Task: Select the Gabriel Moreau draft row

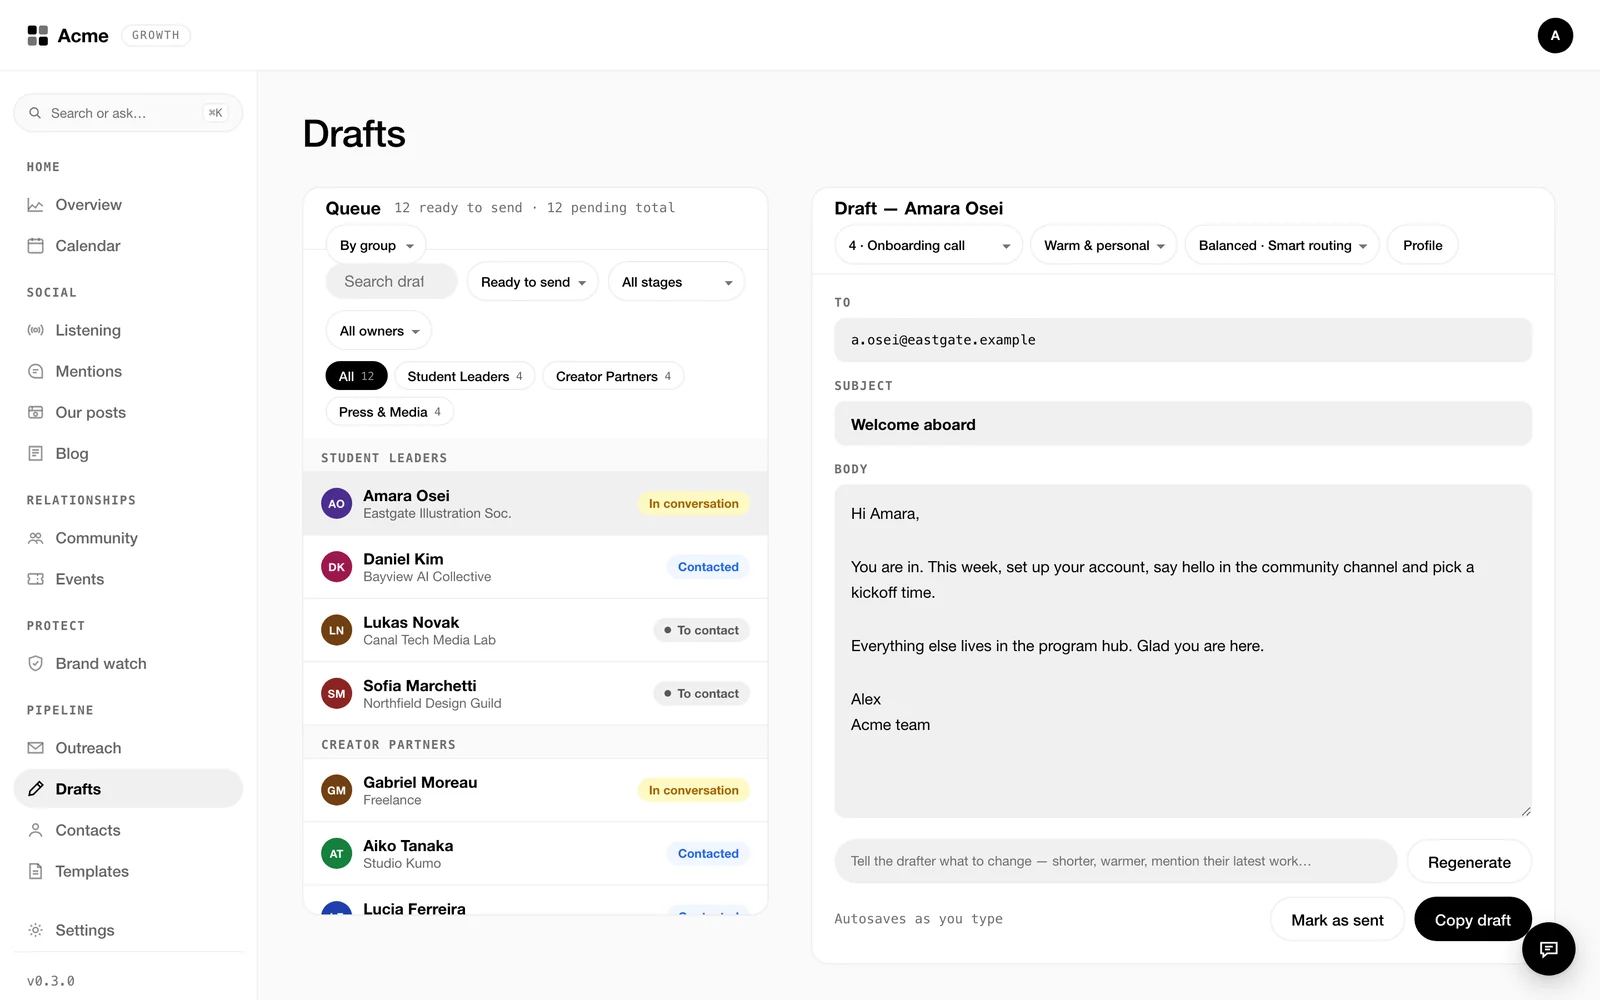Action: click(x=535, y=790)
